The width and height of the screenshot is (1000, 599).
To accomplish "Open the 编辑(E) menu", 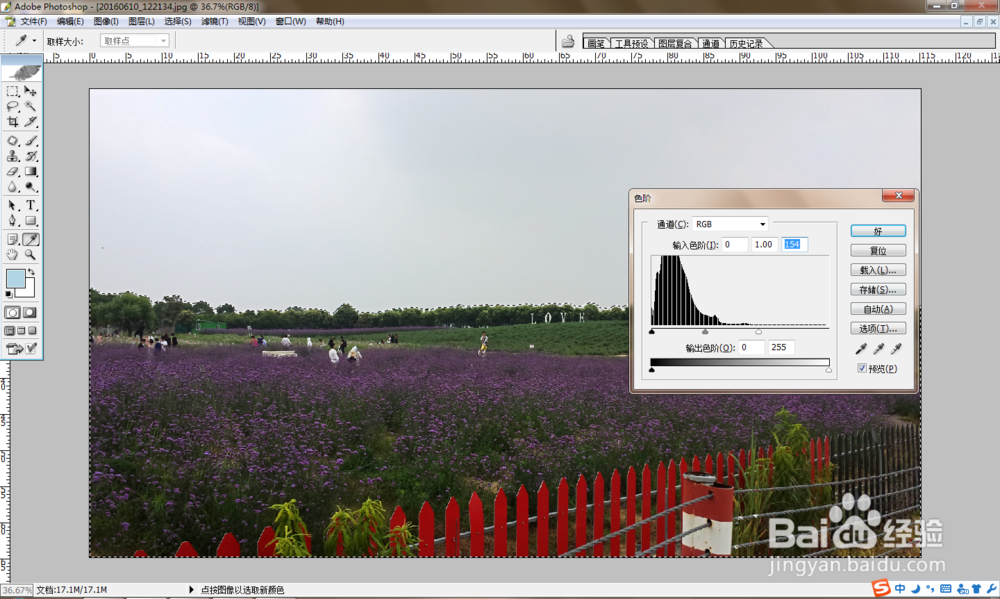I will pyautogui.click(x=70, y=22).
